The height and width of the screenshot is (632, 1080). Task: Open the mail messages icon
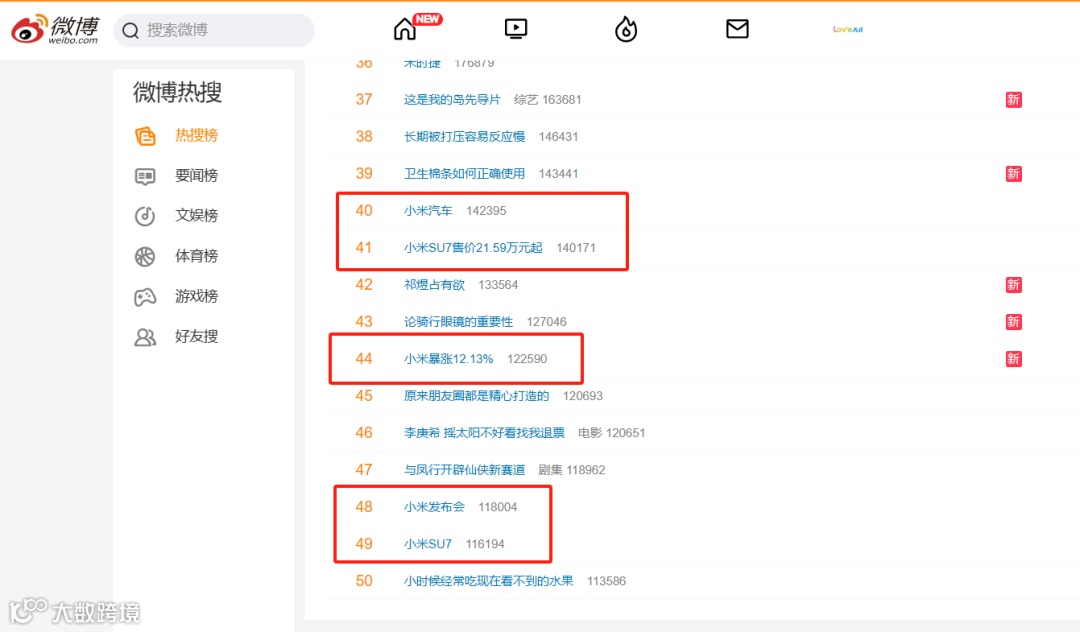click(x=737, y=29)
